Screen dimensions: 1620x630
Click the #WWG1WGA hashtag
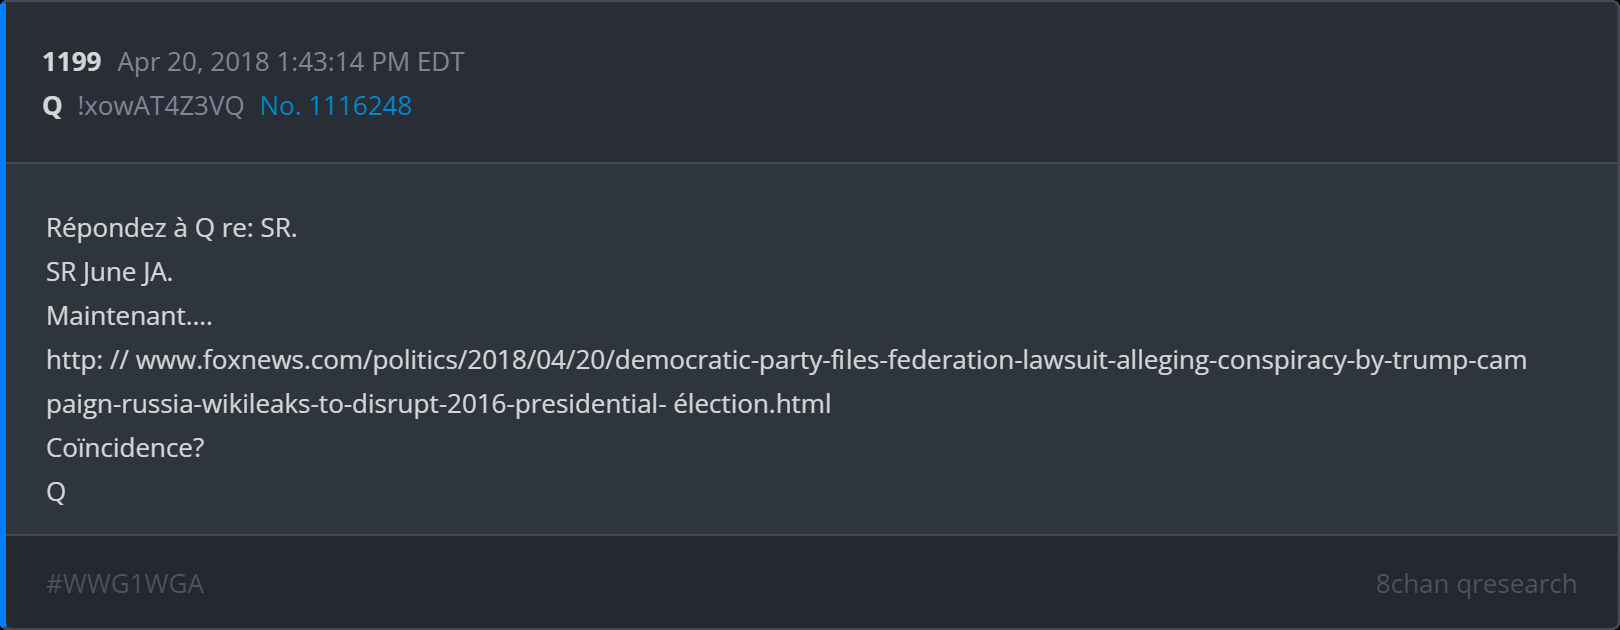click(125, 584)
